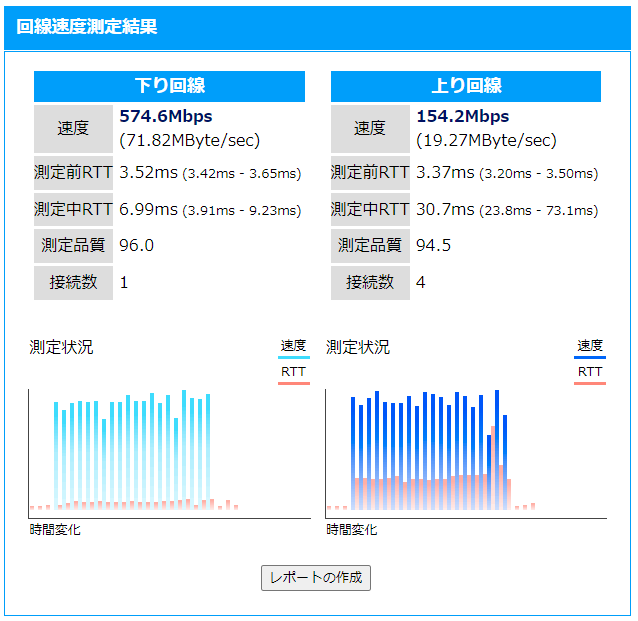Click the upload bar chart graph
This screenshot has height=621, width=638.
466,452
